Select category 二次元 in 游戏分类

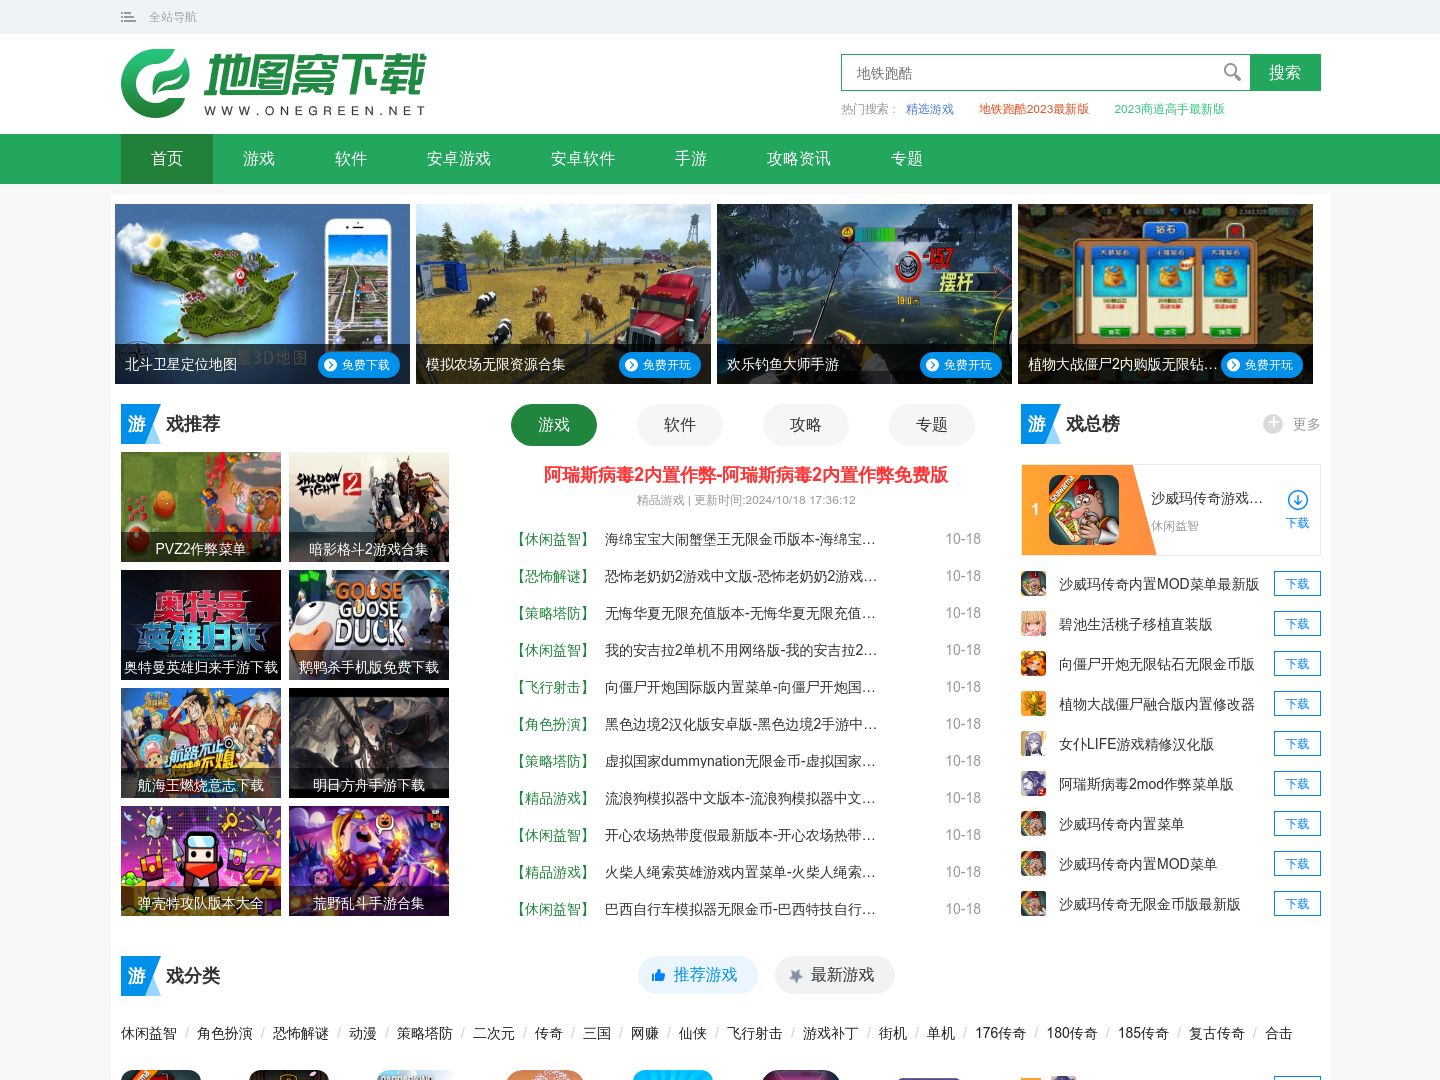494,1033
